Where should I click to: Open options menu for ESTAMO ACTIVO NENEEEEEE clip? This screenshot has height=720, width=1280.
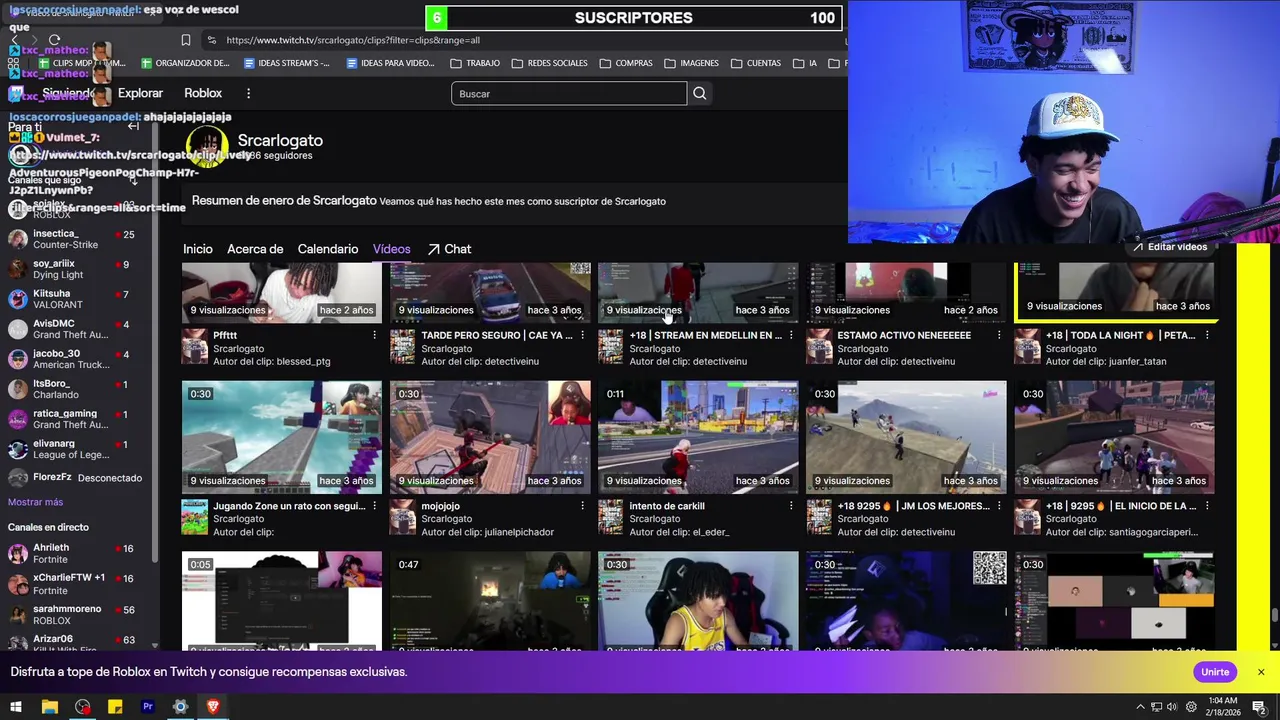(999, 335)
